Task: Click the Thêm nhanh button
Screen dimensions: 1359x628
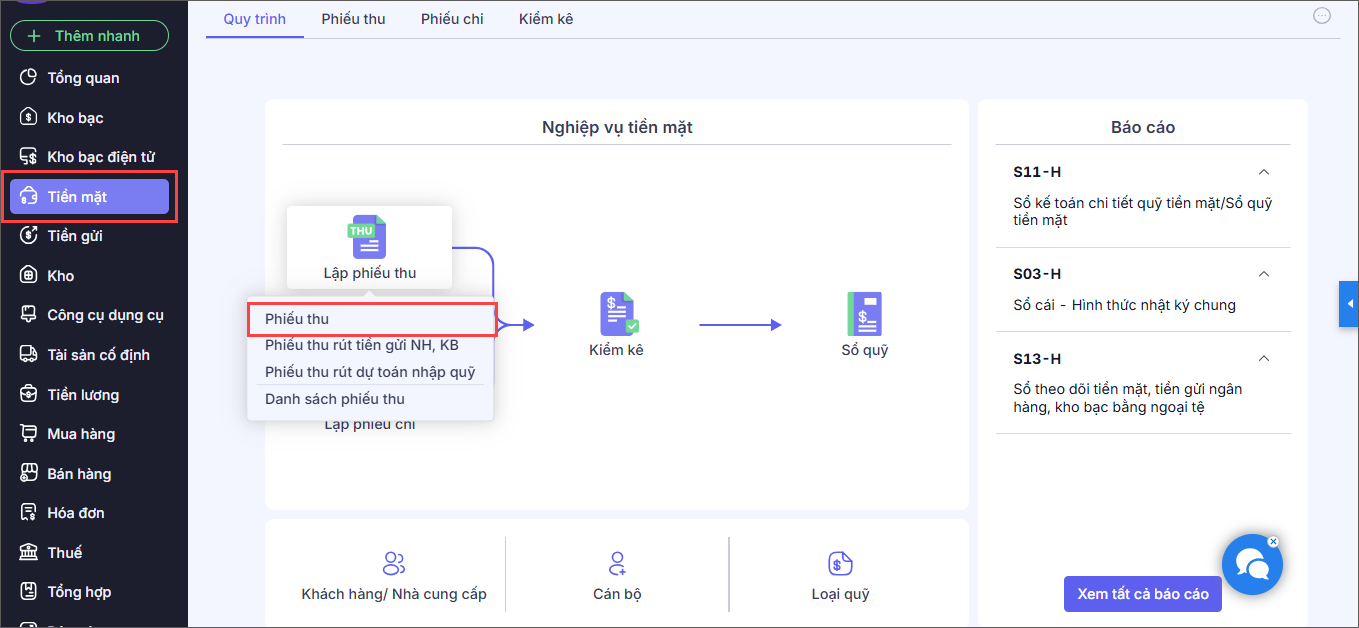Action: pyautogui.click(x=89, y=36)
